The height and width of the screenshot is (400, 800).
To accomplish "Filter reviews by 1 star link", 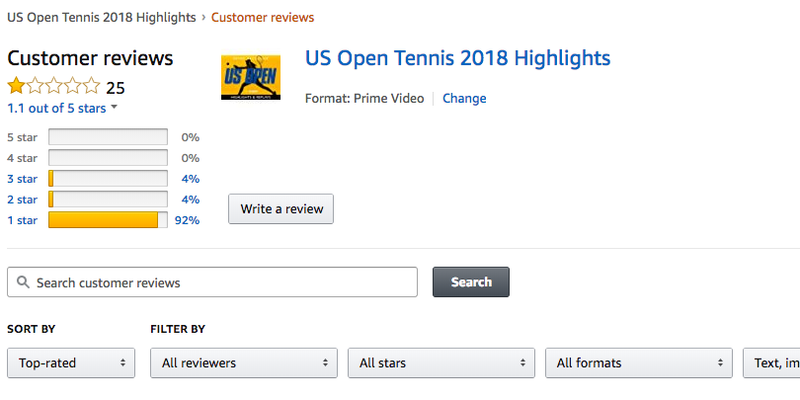I will pos(22,220).
